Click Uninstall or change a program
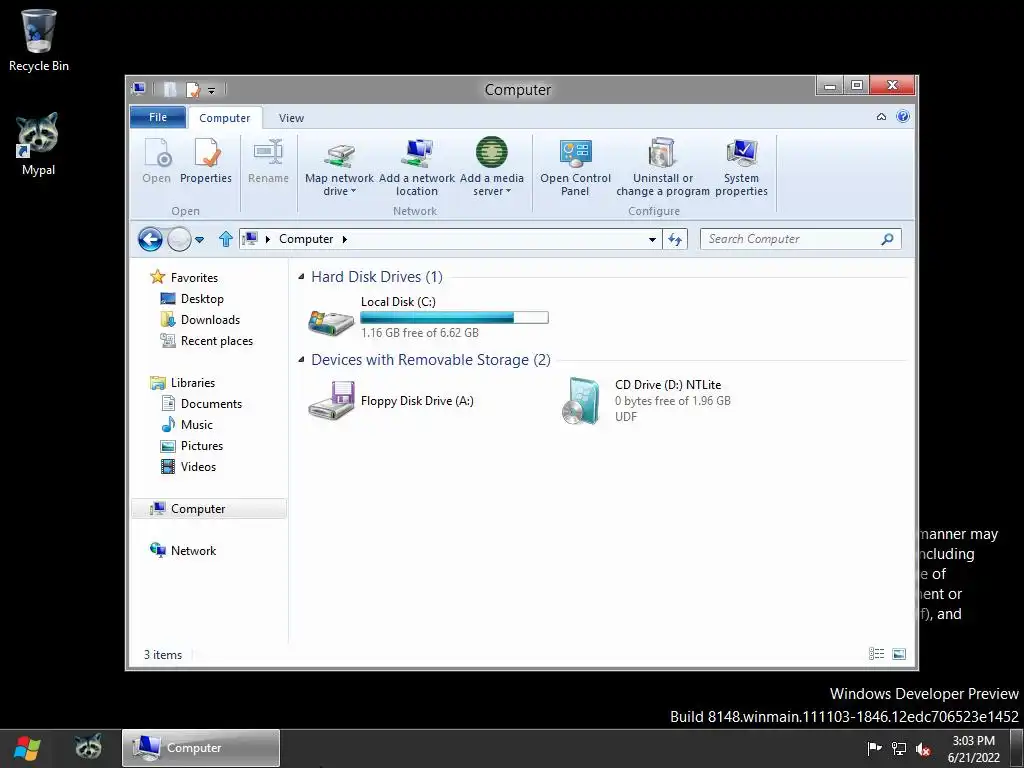Screen dimensions: 1024x768 coord(663,167)
